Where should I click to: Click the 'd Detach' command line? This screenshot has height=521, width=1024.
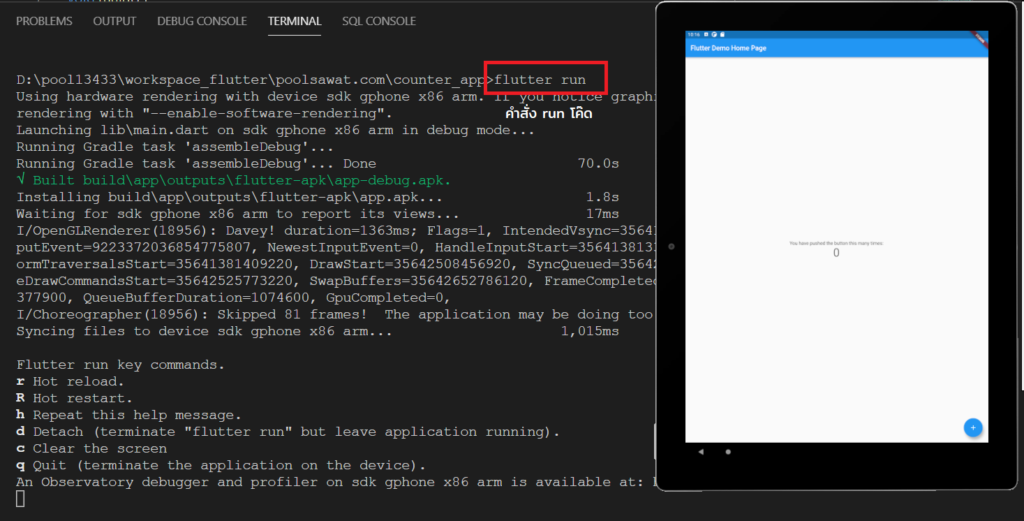(x=288, y=432)
